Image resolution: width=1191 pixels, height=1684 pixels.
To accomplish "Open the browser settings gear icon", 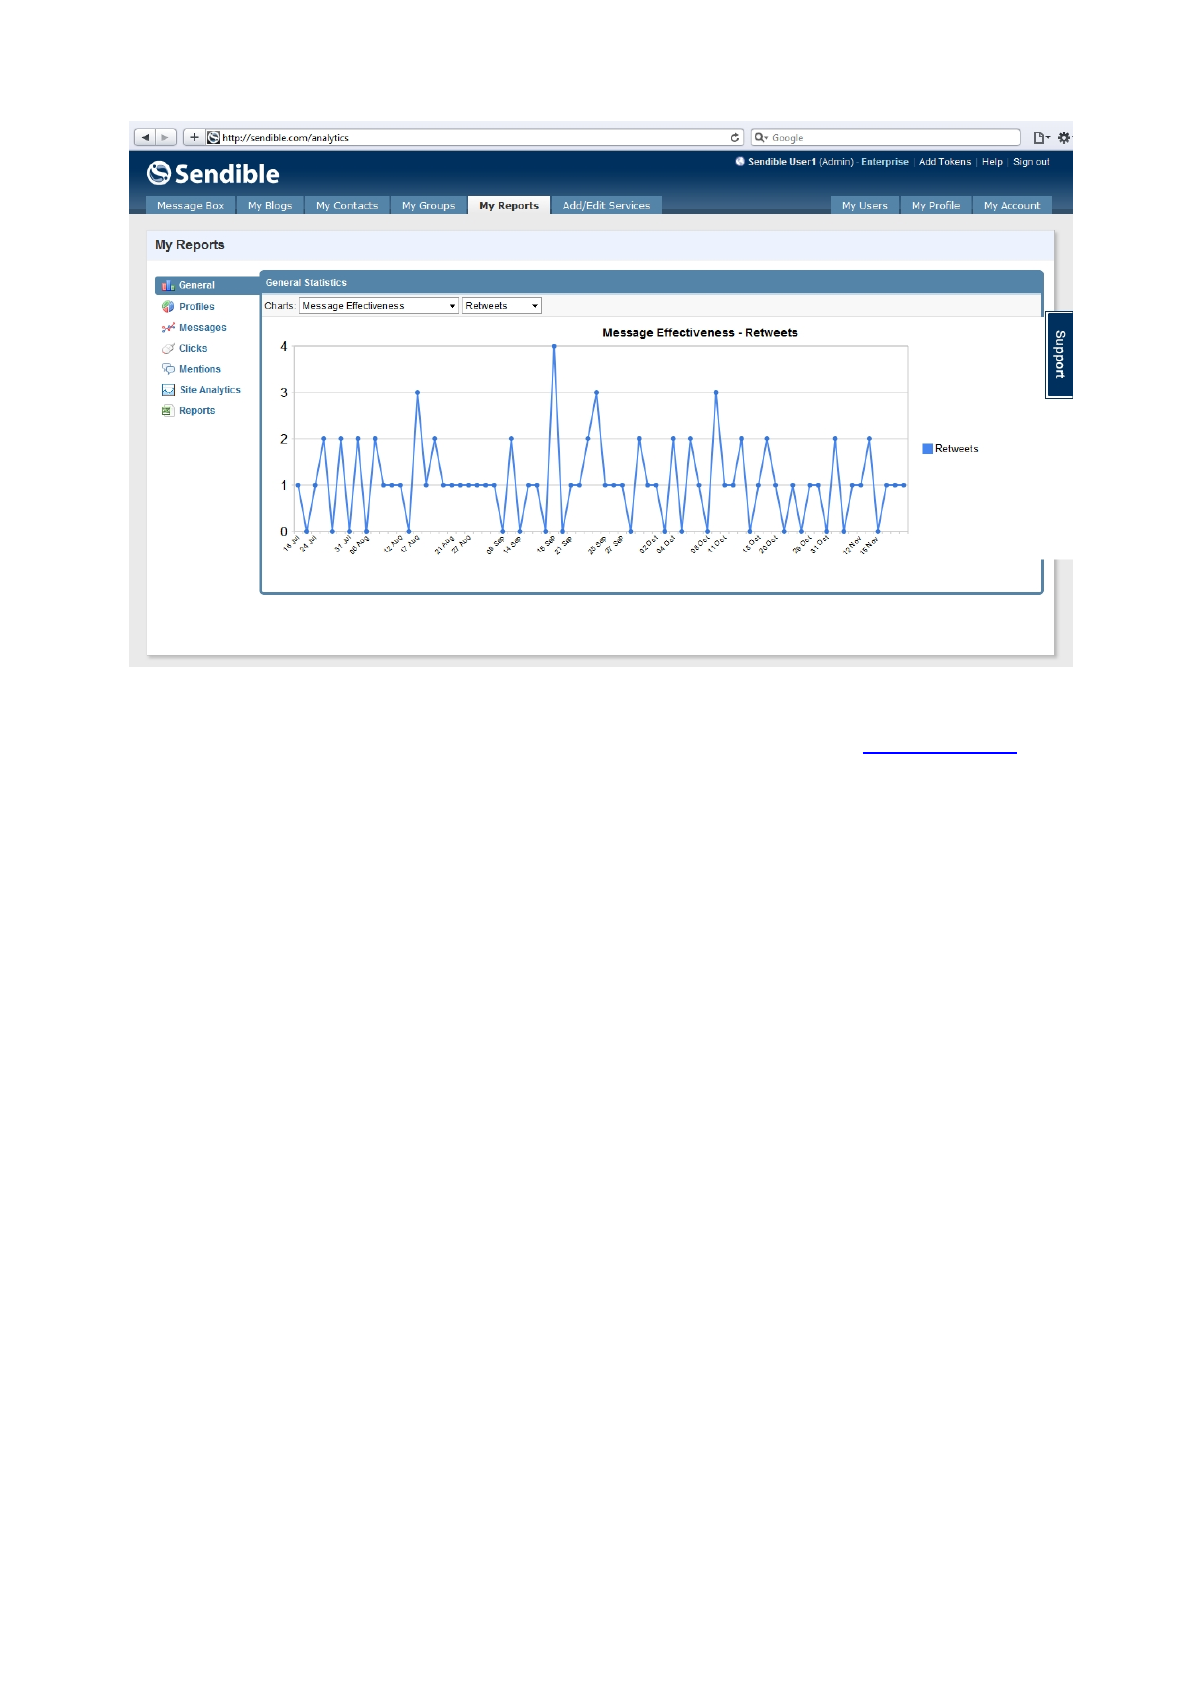I will pos(1064,138).
